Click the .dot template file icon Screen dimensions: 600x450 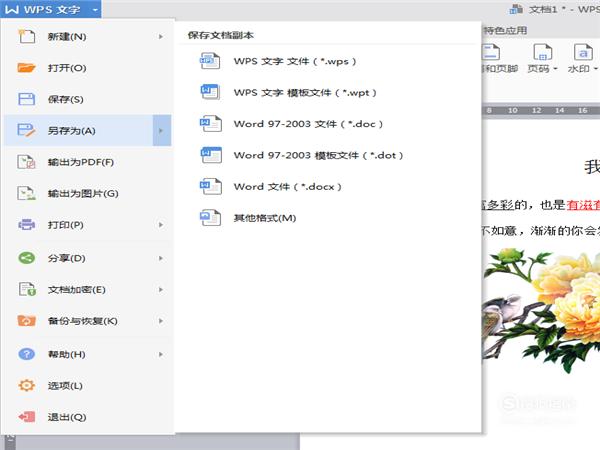coord(211,155)
